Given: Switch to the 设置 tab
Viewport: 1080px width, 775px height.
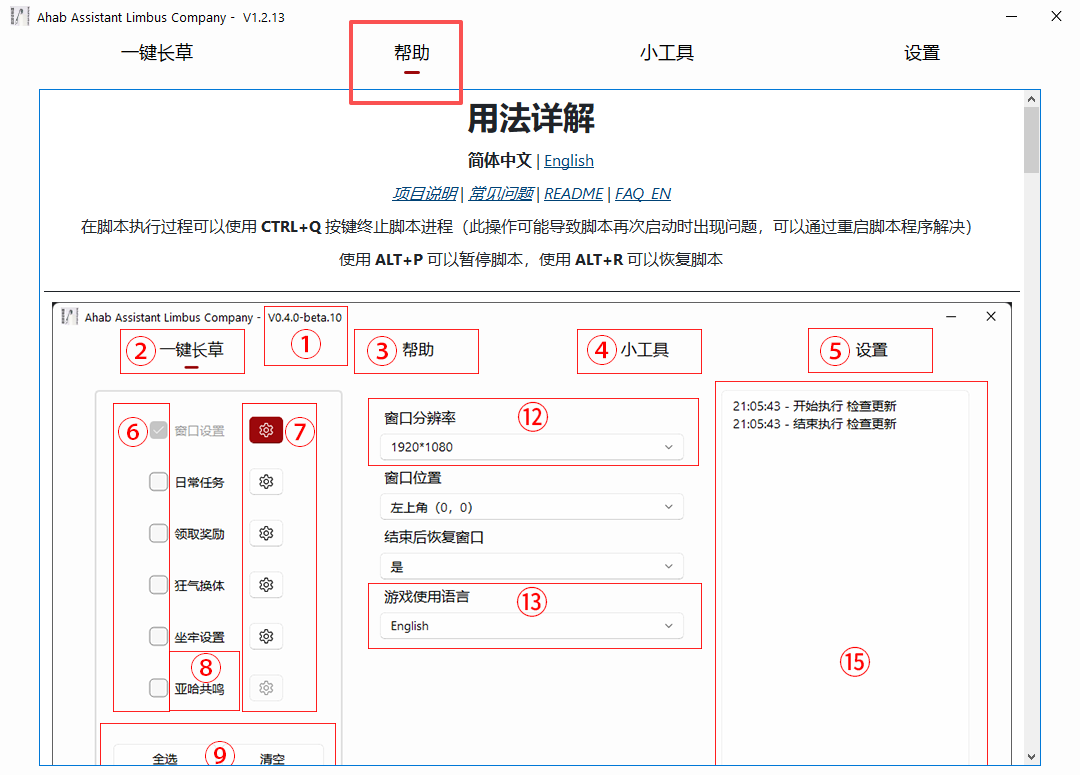Looking at the screenshot, I should [921, 52].
